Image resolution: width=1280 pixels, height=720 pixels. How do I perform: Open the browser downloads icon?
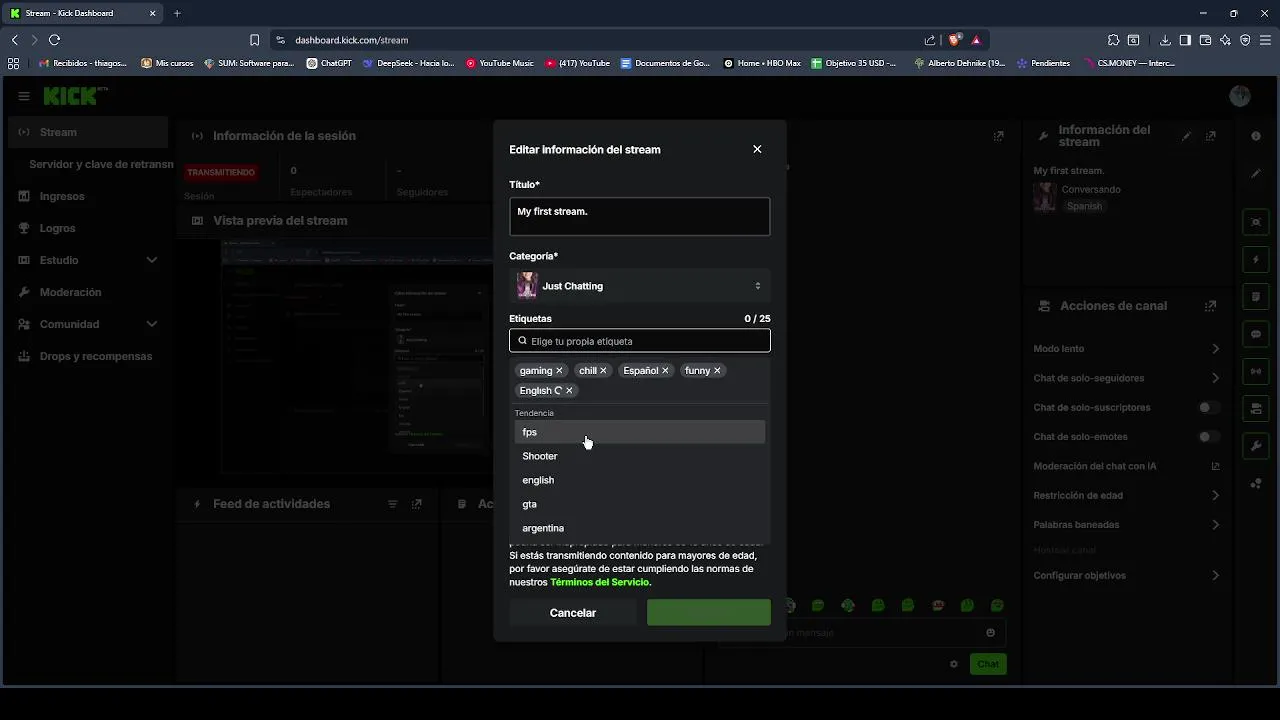coord(1165,40)
